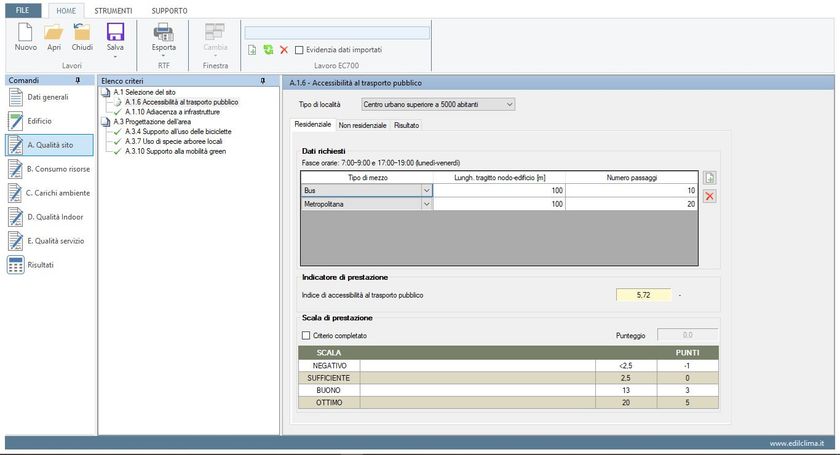Screen dimensions: 840x455
Task: Click Metropolitana row length cell 100
Action: [499, 204]
